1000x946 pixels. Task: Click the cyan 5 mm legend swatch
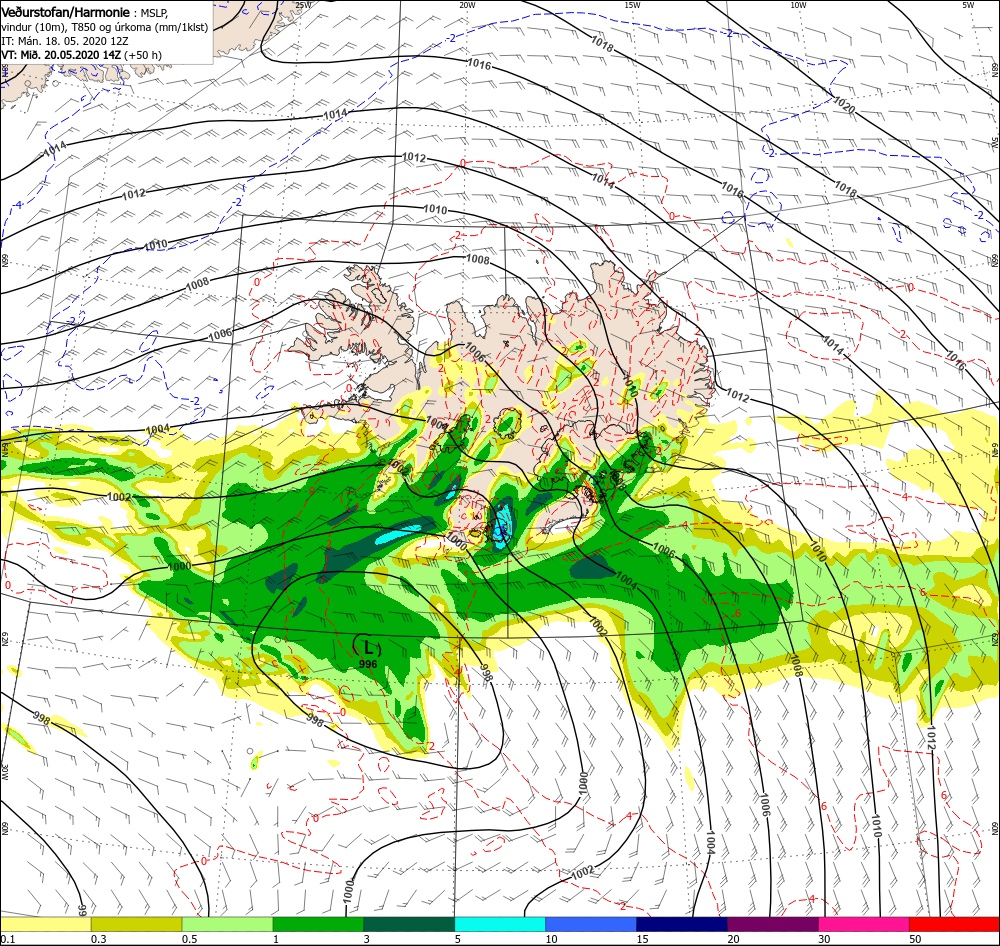coord(500,924)
